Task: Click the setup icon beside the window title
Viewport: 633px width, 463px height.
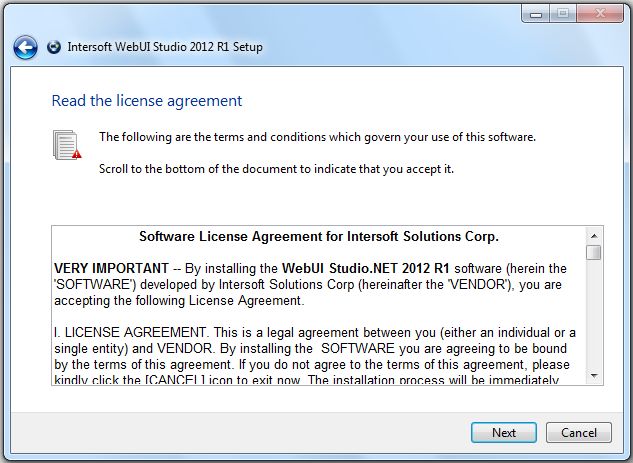Action: pyautogui.click(x=54, y=47)
